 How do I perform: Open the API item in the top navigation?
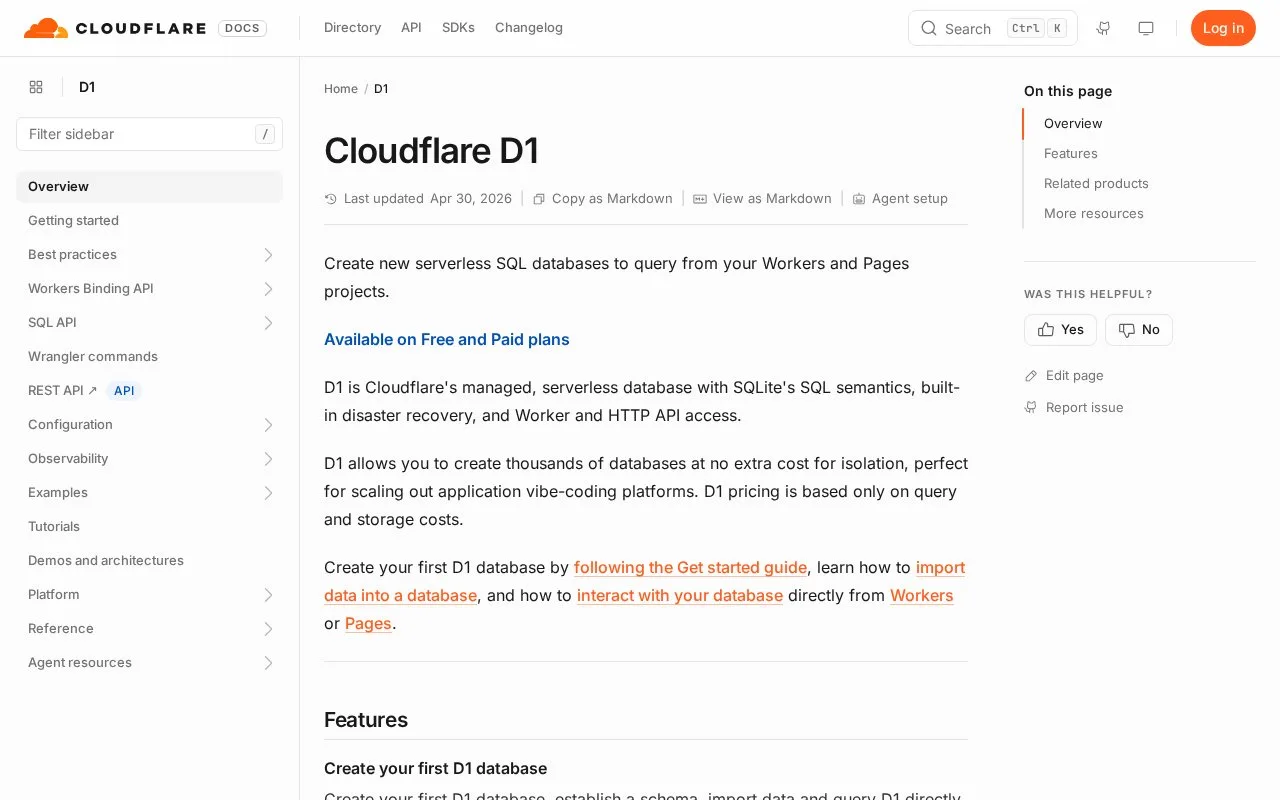point(411,28)
